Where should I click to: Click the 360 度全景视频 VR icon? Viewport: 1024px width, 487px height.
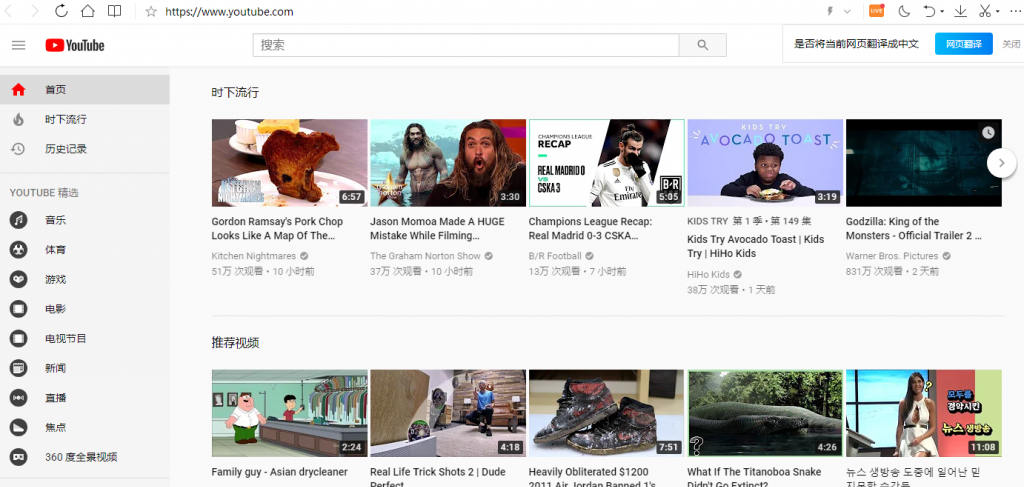(x=18, y=457)
